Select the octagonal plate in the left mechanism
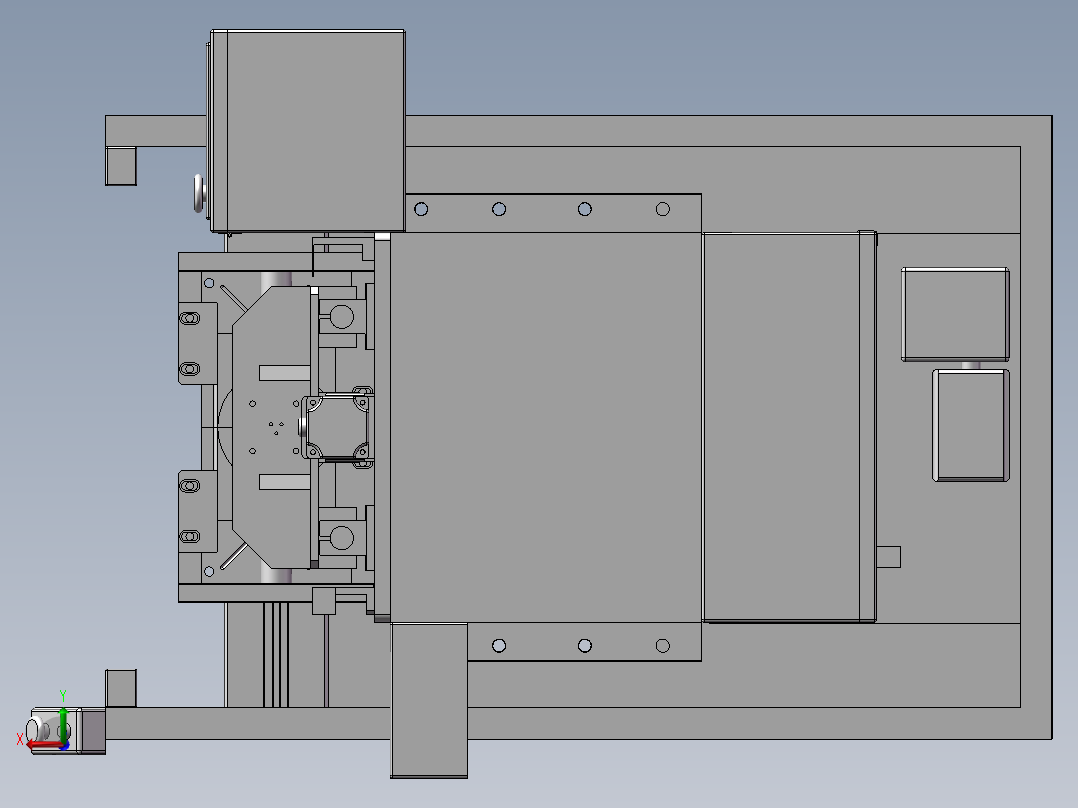Image resolution: width=1078 pixels, height=808 pixels. pyautogui.click(x=272, y=427)
